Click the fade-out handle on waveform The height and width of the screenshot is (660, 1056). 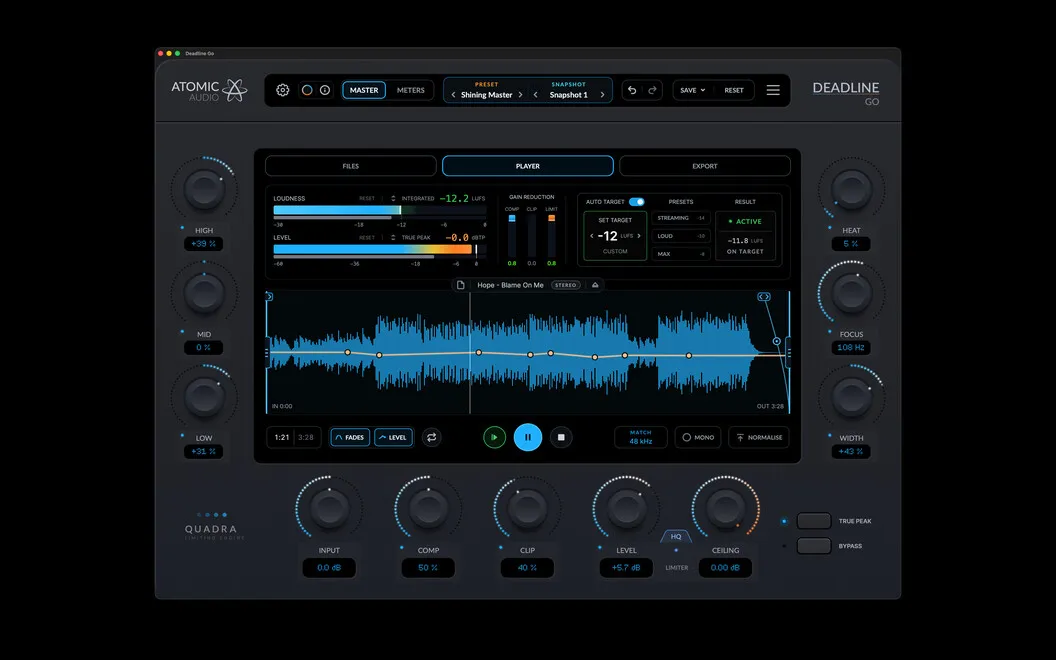pos(764,296)
